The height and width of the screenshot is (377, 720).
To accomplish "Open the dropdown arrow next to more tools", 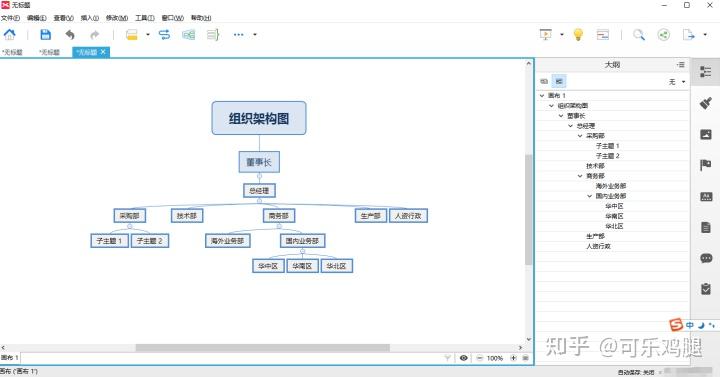I will pos(255,34).
